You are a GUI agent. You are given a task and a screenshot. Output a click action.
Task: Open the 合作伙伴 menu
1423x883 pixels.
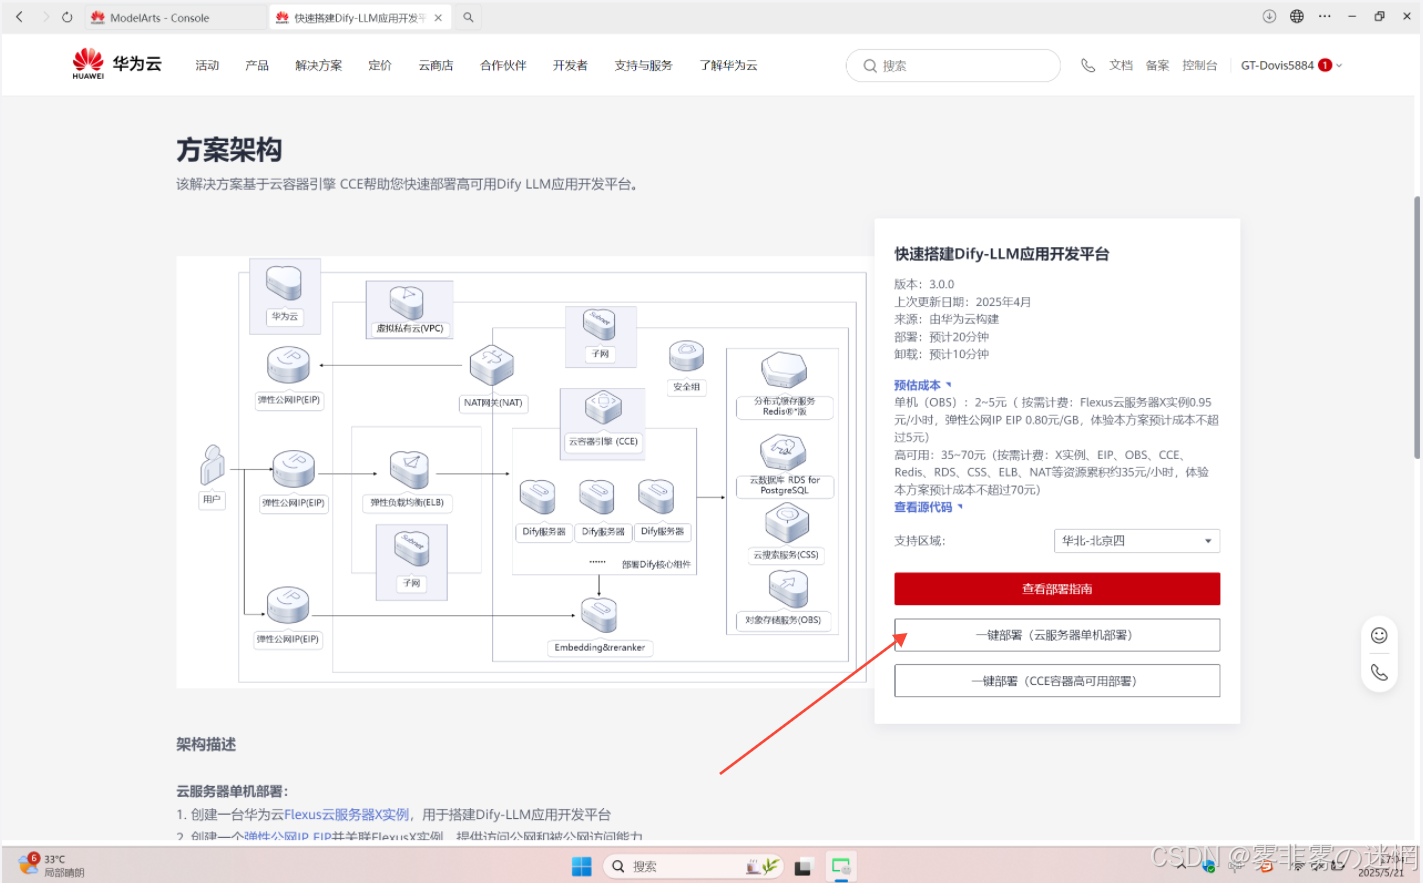tap(503, 65)
